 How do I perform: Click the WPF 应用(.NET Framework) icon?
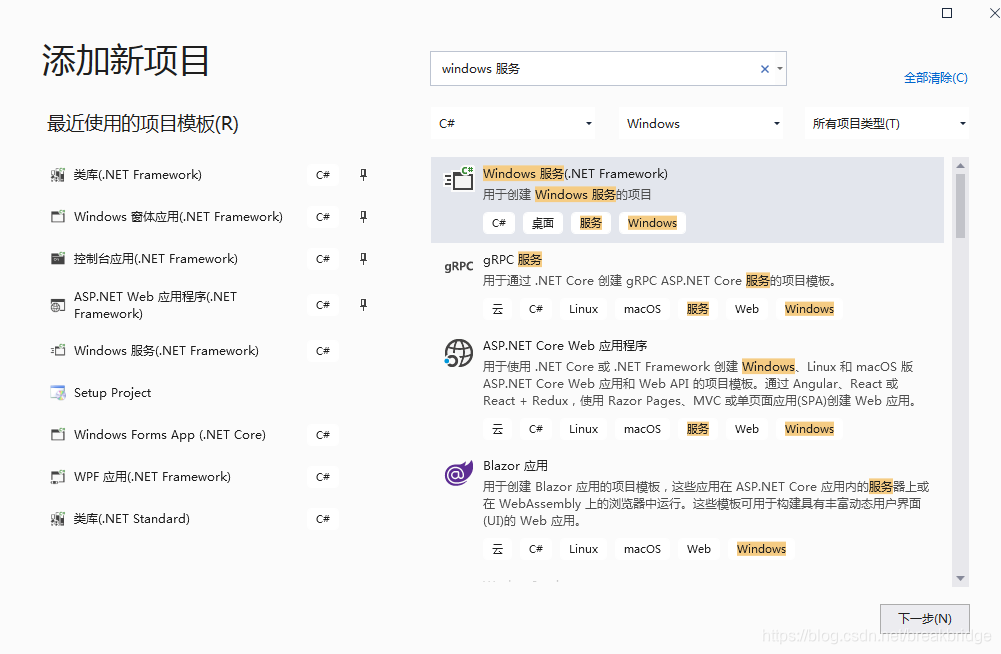click(57, 477)
